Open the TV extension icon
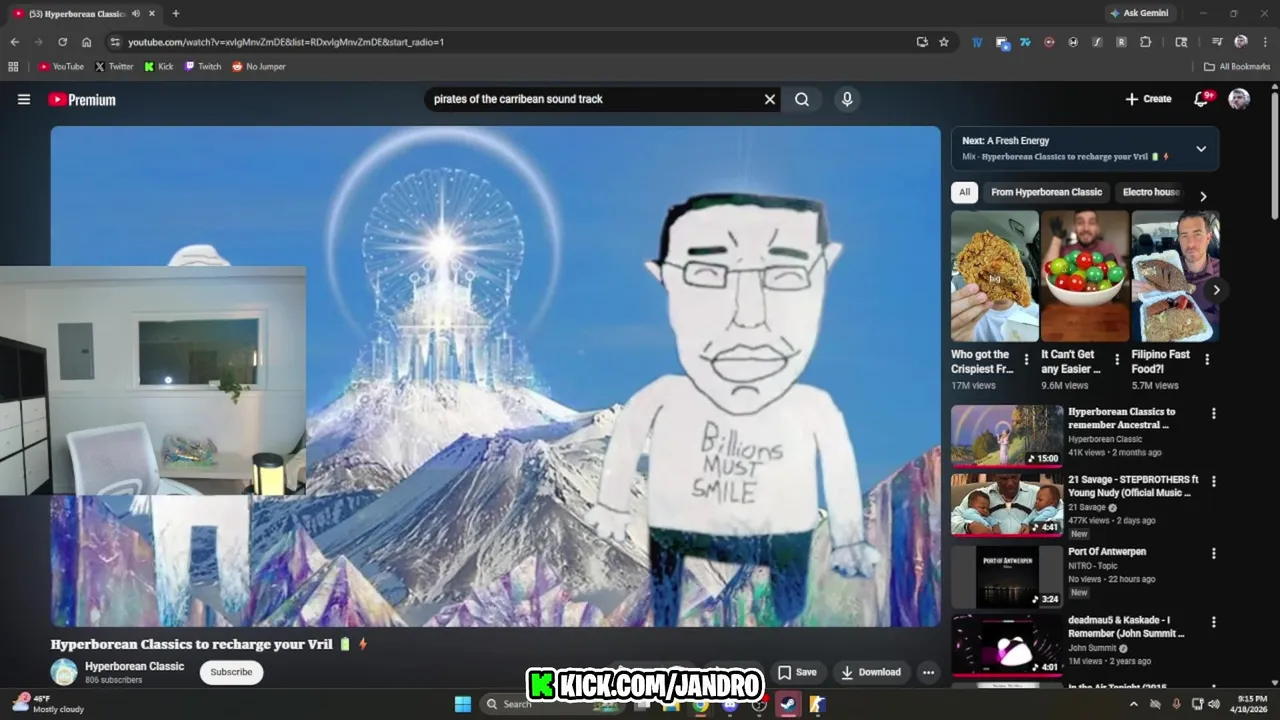 click(977, 42)
